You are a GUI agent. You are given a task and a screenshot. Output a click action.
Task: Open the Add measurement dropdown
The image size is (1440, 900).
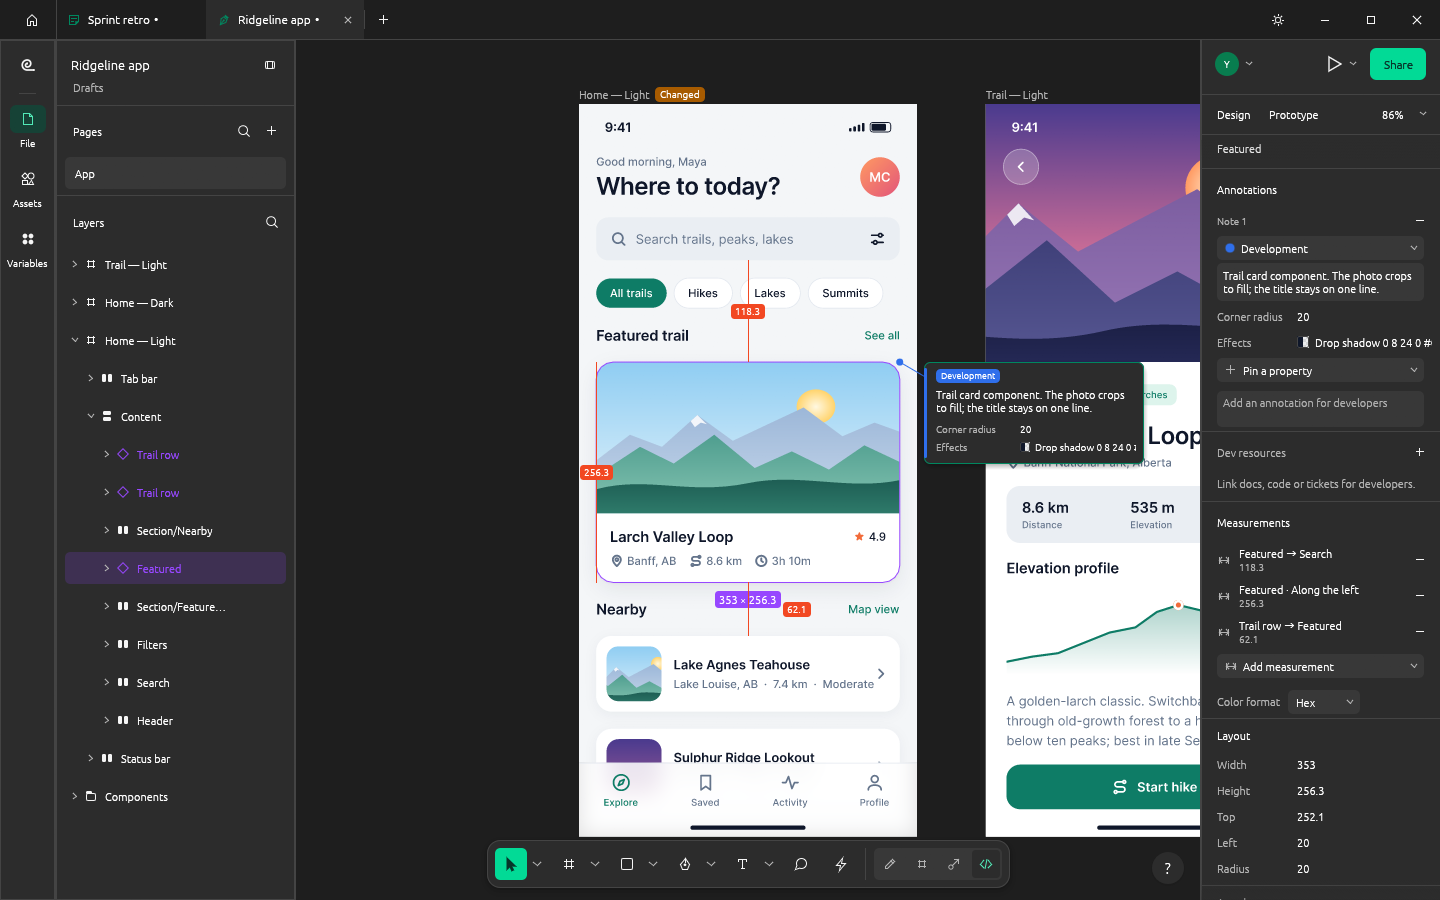click(x=1320, y=666)
